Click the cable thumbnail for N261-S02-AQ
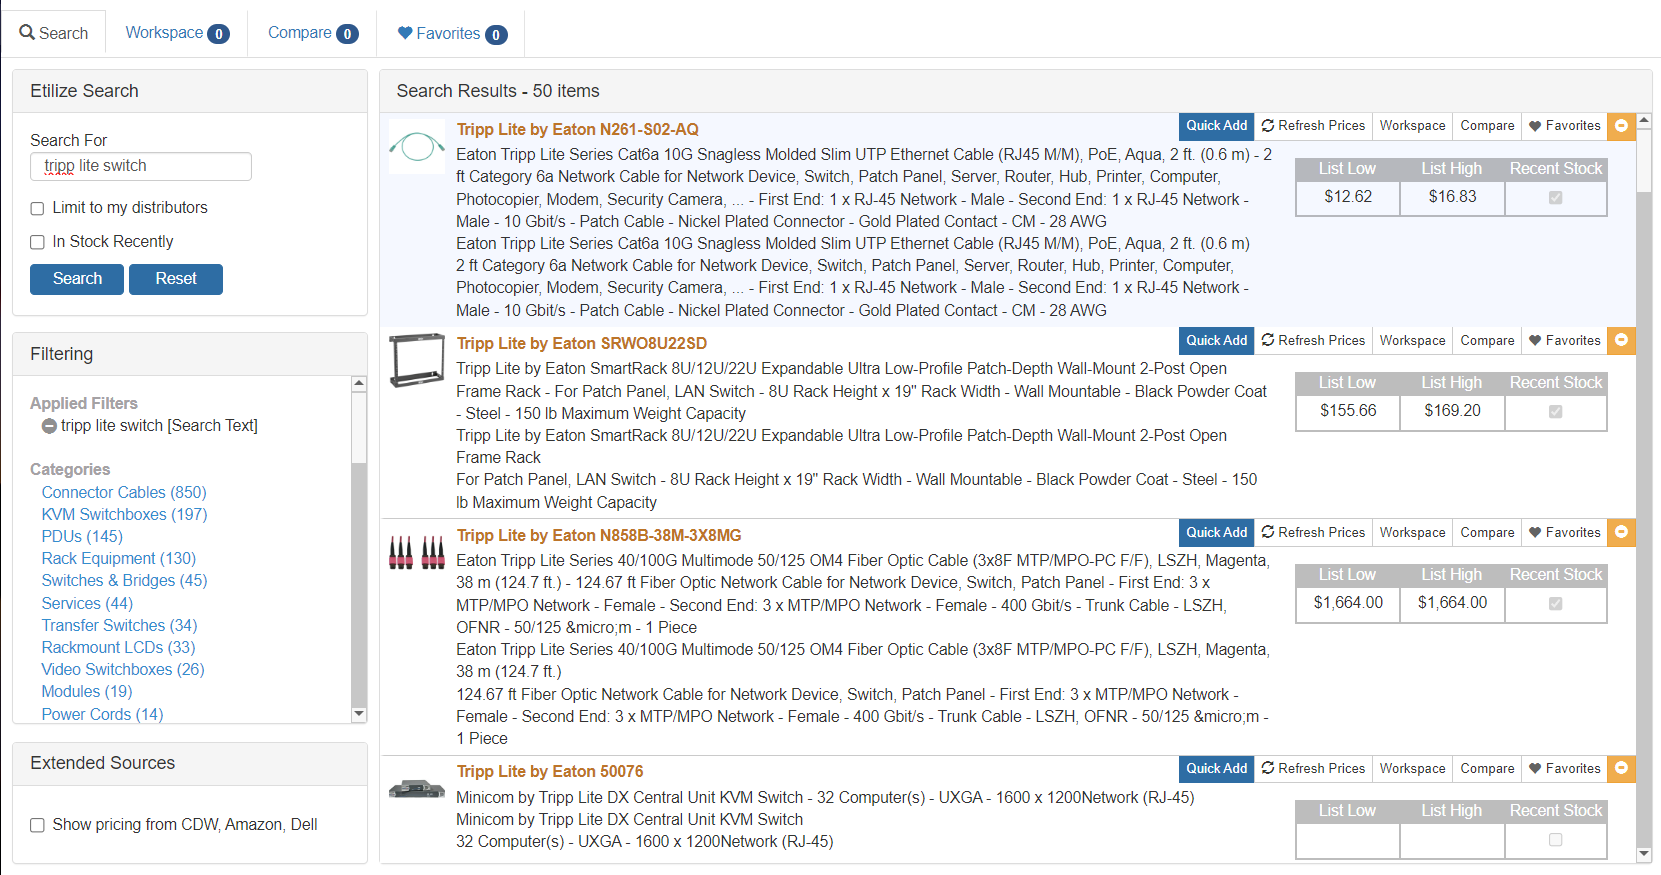Image resolution: width=1661 pixels, height=875 pixels. point(416,147)
